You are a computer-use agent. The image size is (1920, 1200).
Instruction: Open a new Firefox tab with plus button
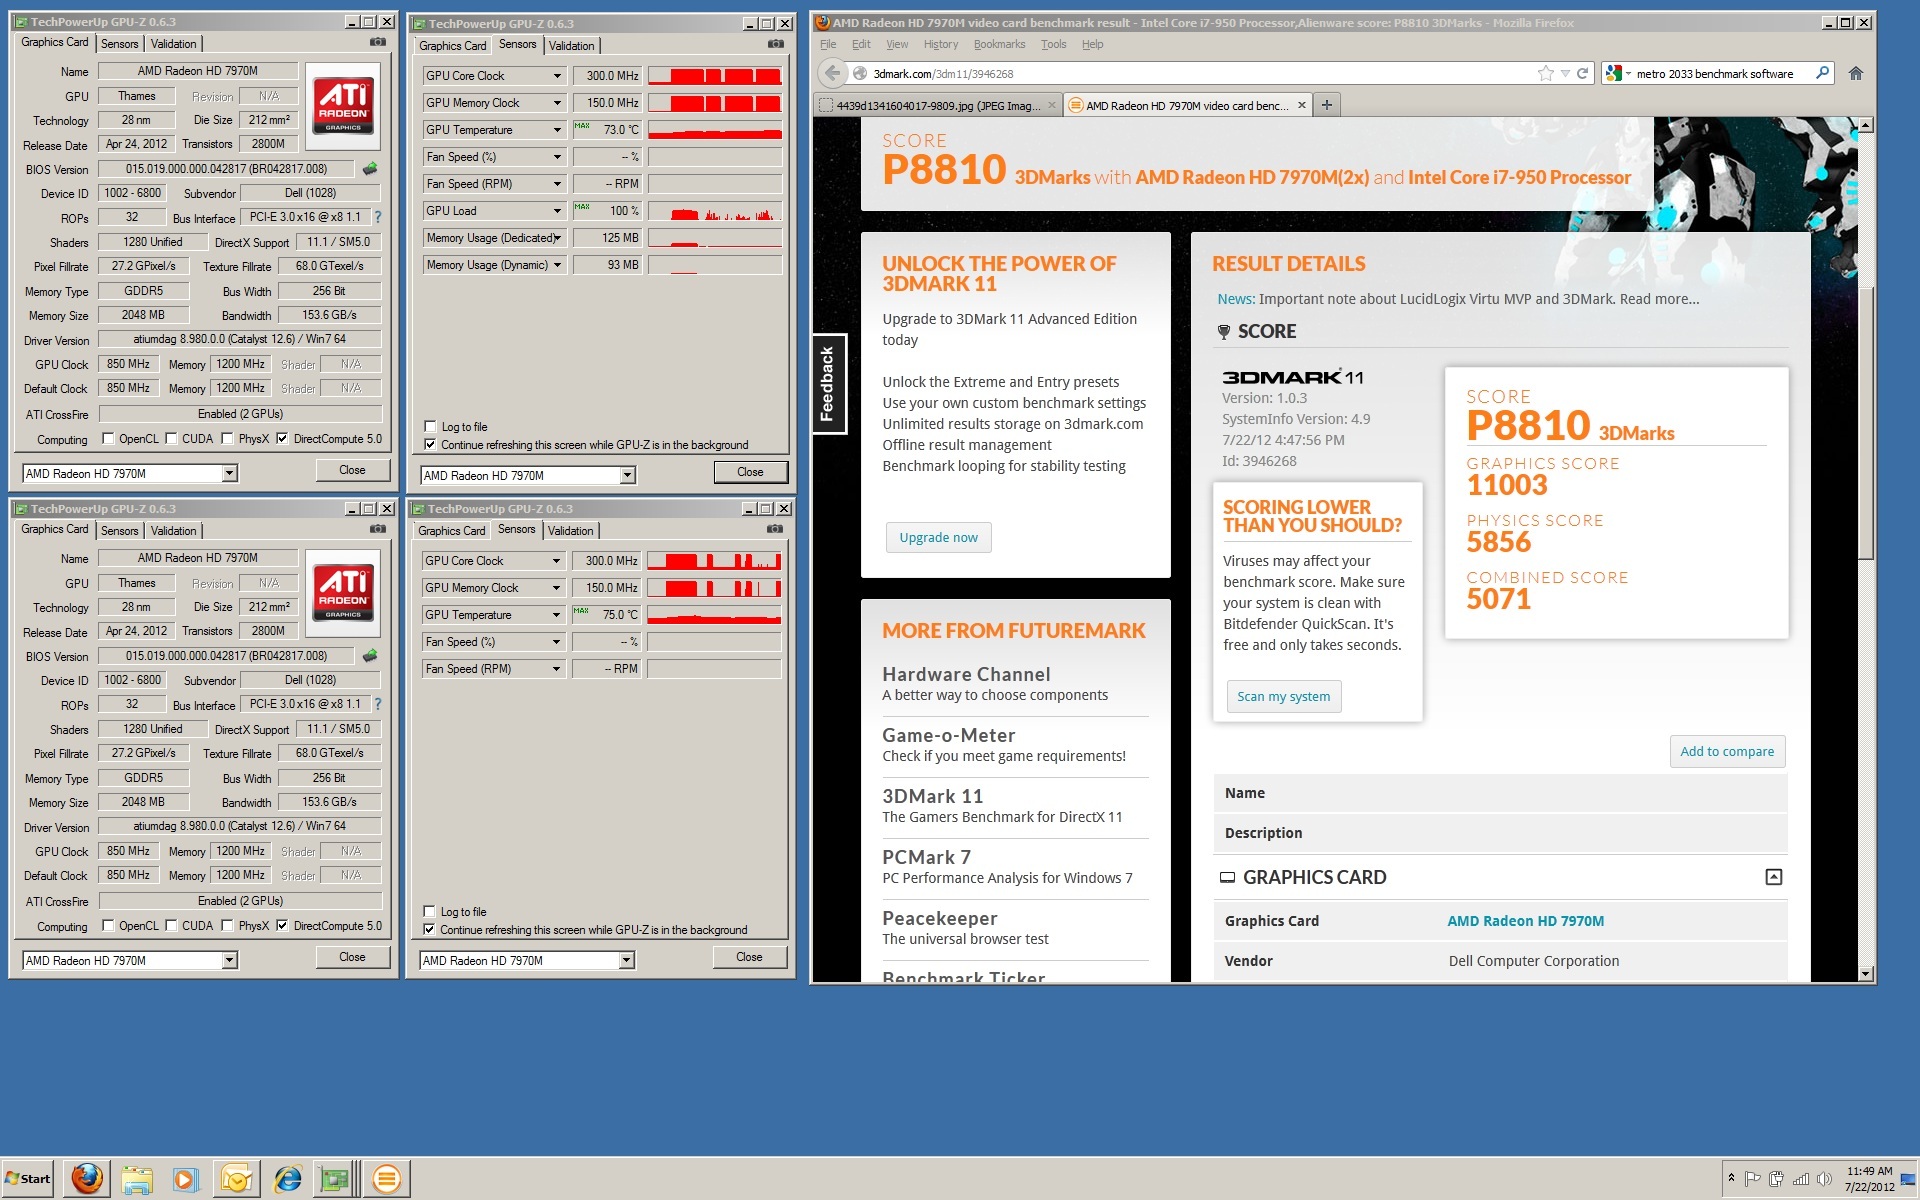pos(1327,105)
